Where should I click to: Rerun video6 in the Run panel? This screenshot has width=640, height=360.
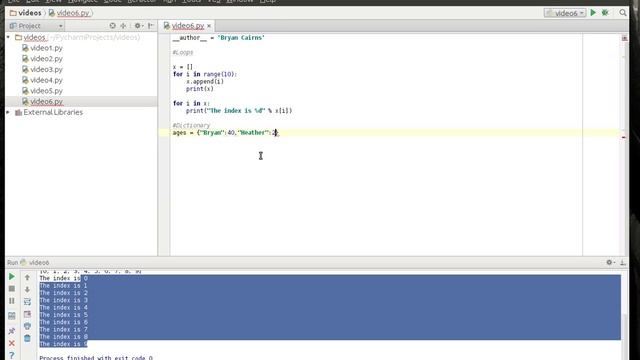(12, 277)
